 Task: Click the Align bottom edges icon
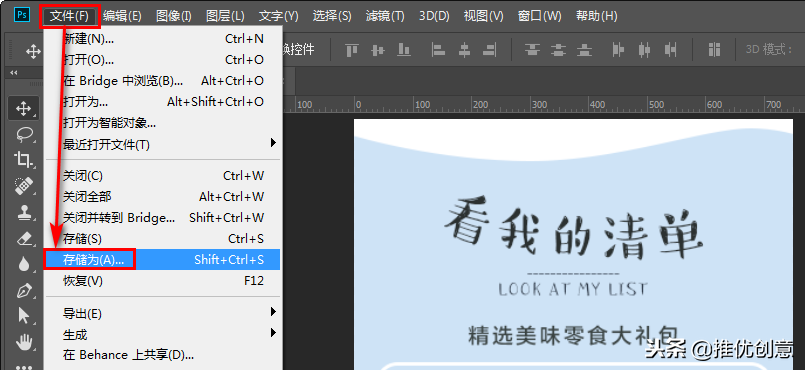(405, 50)
